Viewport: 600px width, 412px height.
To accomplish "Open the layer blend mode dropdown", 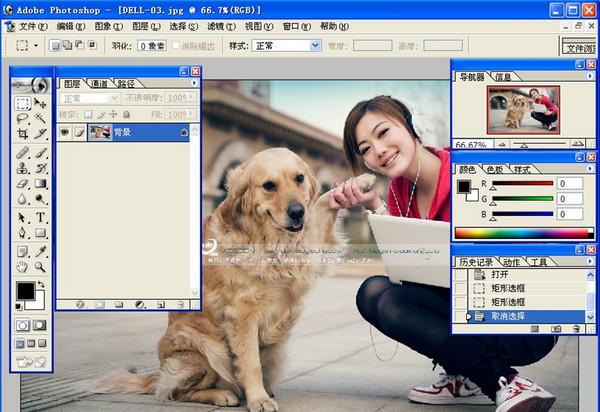I will 89,99.
